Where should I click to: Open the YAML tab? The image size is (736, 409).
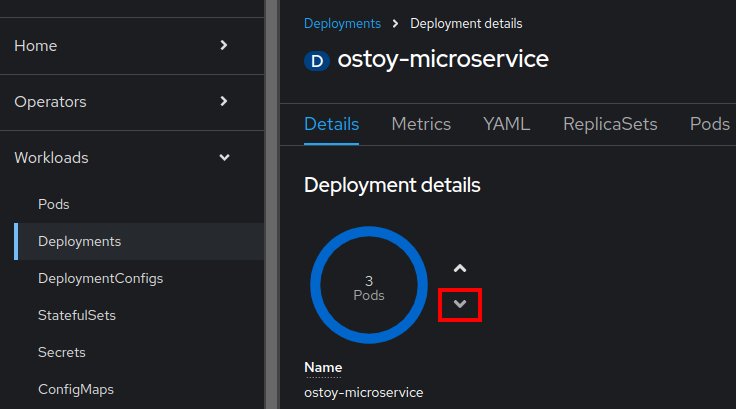click(506, 124)
